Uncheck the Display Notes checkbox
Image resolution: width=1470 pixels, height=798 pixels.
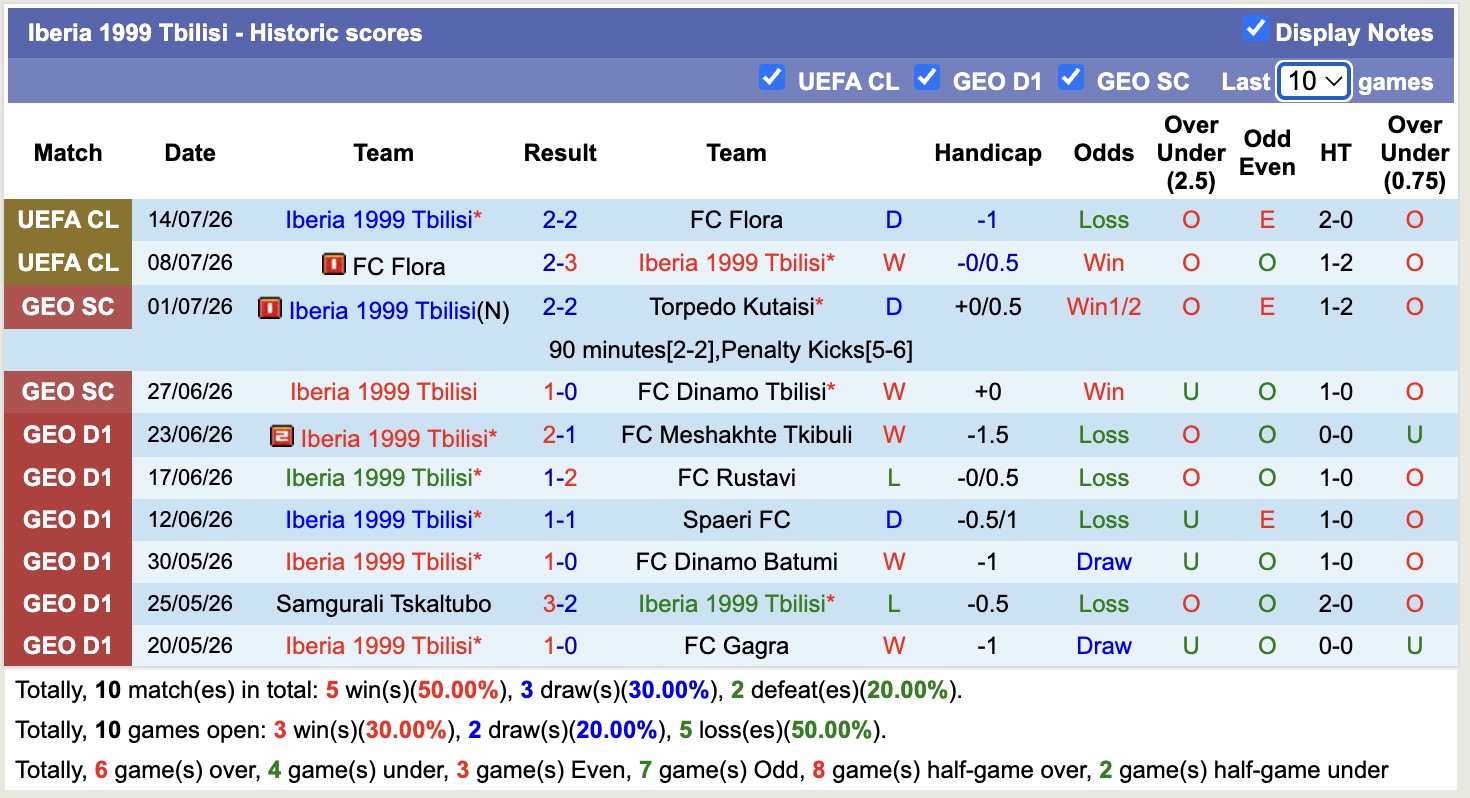click(x=1254, y=29)
